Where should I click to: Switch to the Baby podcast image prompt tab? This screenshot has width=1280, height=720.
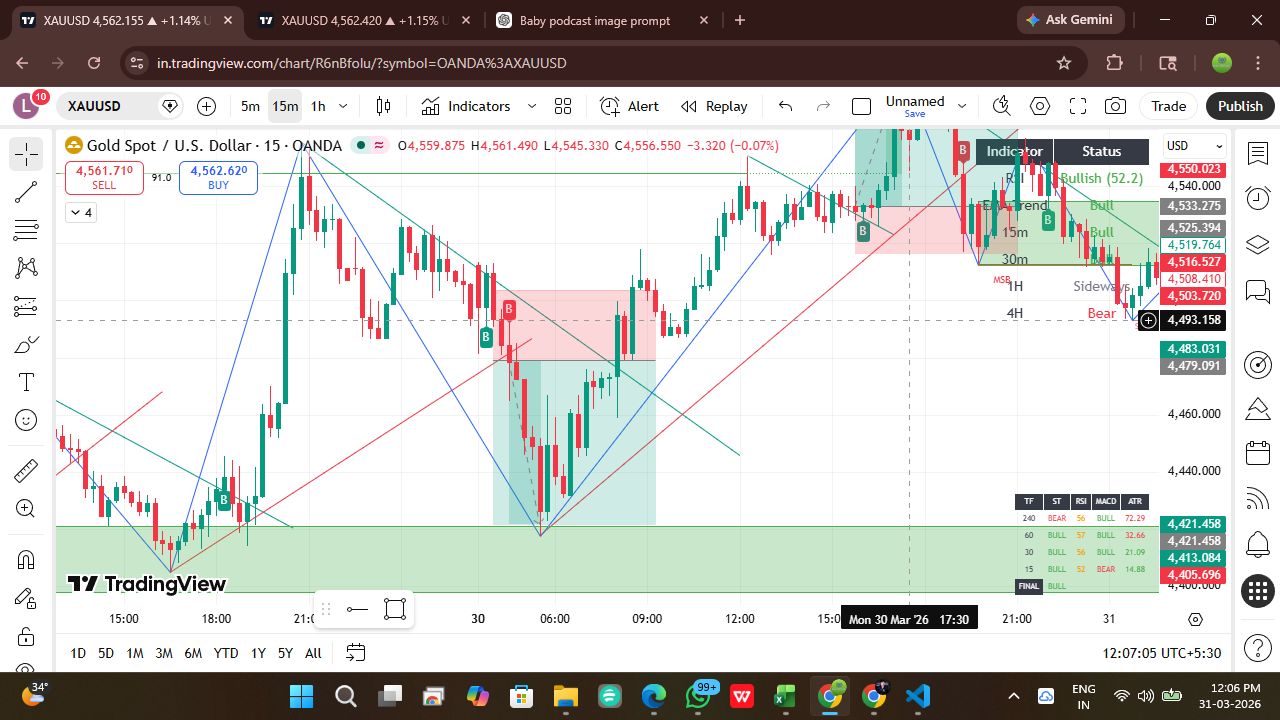[597, 20]
